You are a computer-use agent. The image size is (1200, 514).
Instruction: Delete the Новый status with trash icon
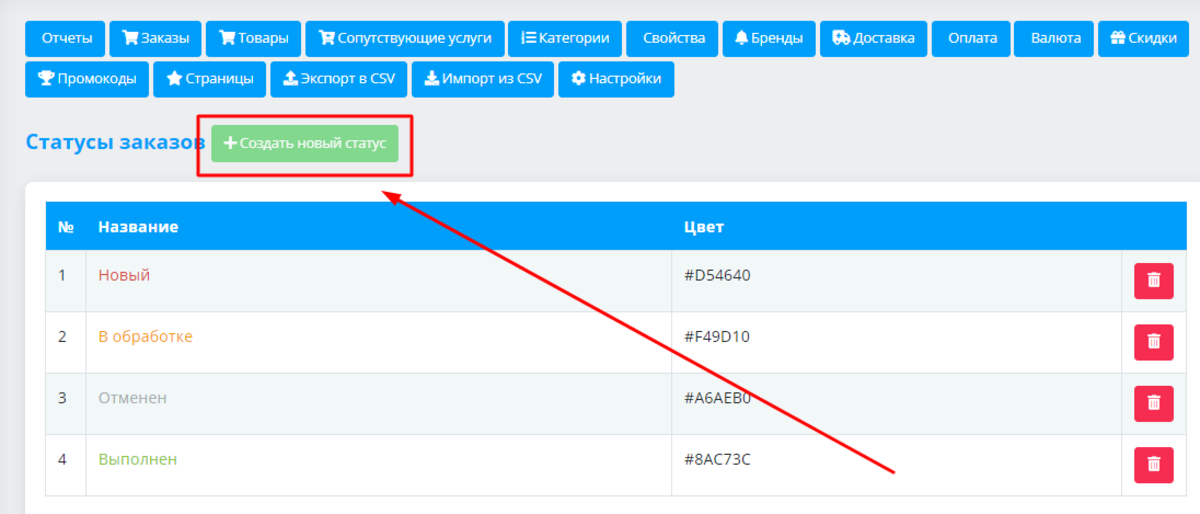(1153, 281)
